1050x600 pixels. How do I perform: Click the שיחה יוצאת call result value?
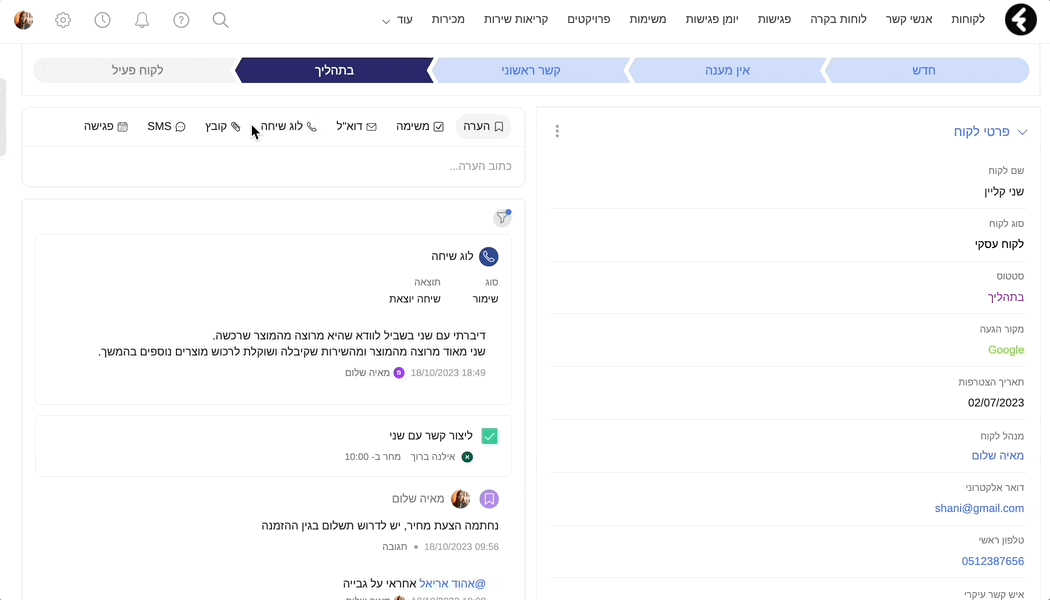pyautogui.click(x=415, y=299)
